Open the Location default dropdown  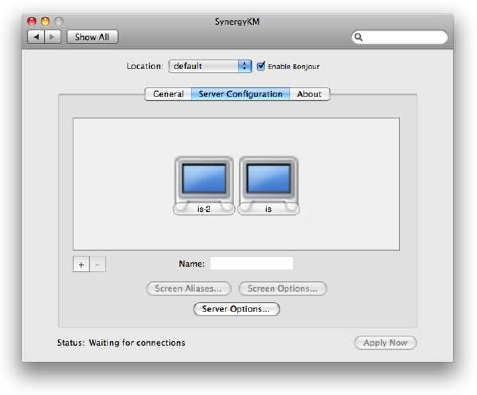[210, 66]
